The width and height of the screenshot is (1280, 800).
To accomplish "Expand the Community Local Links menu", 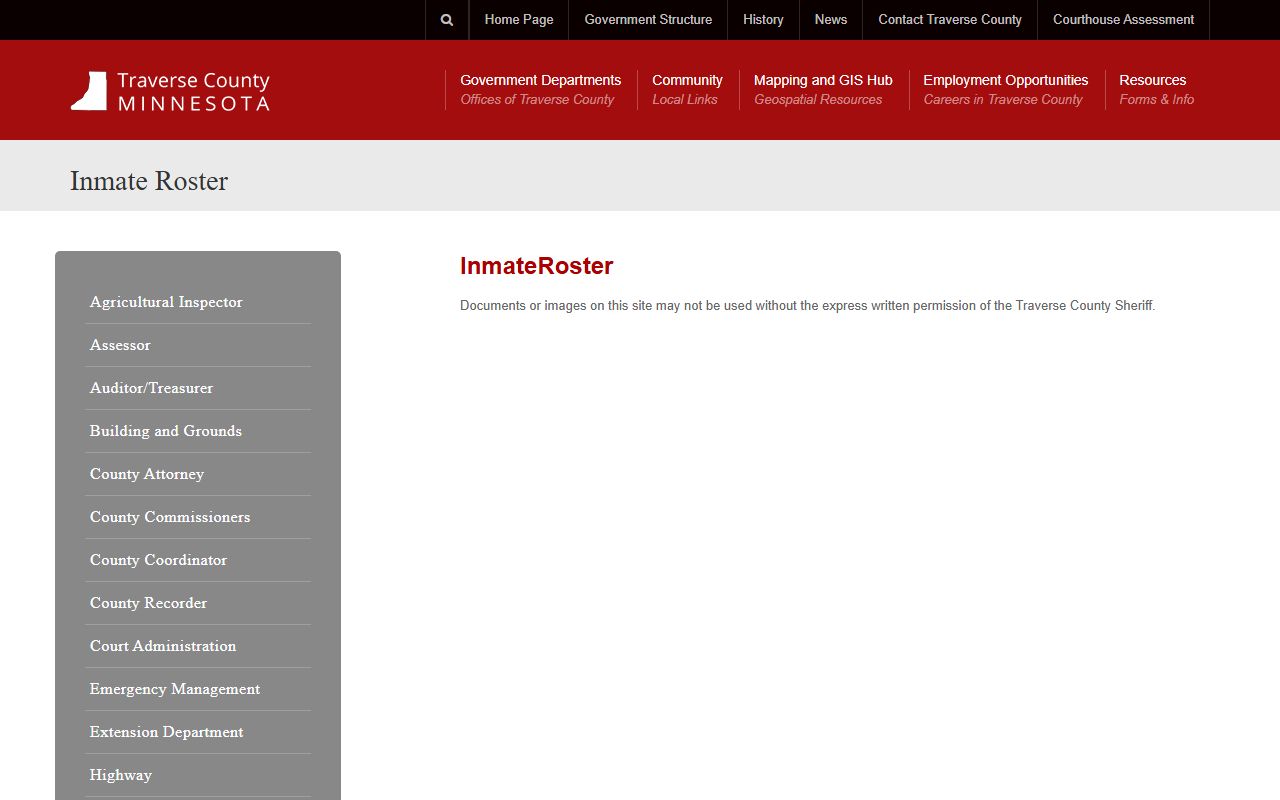I will coord(687,89).
